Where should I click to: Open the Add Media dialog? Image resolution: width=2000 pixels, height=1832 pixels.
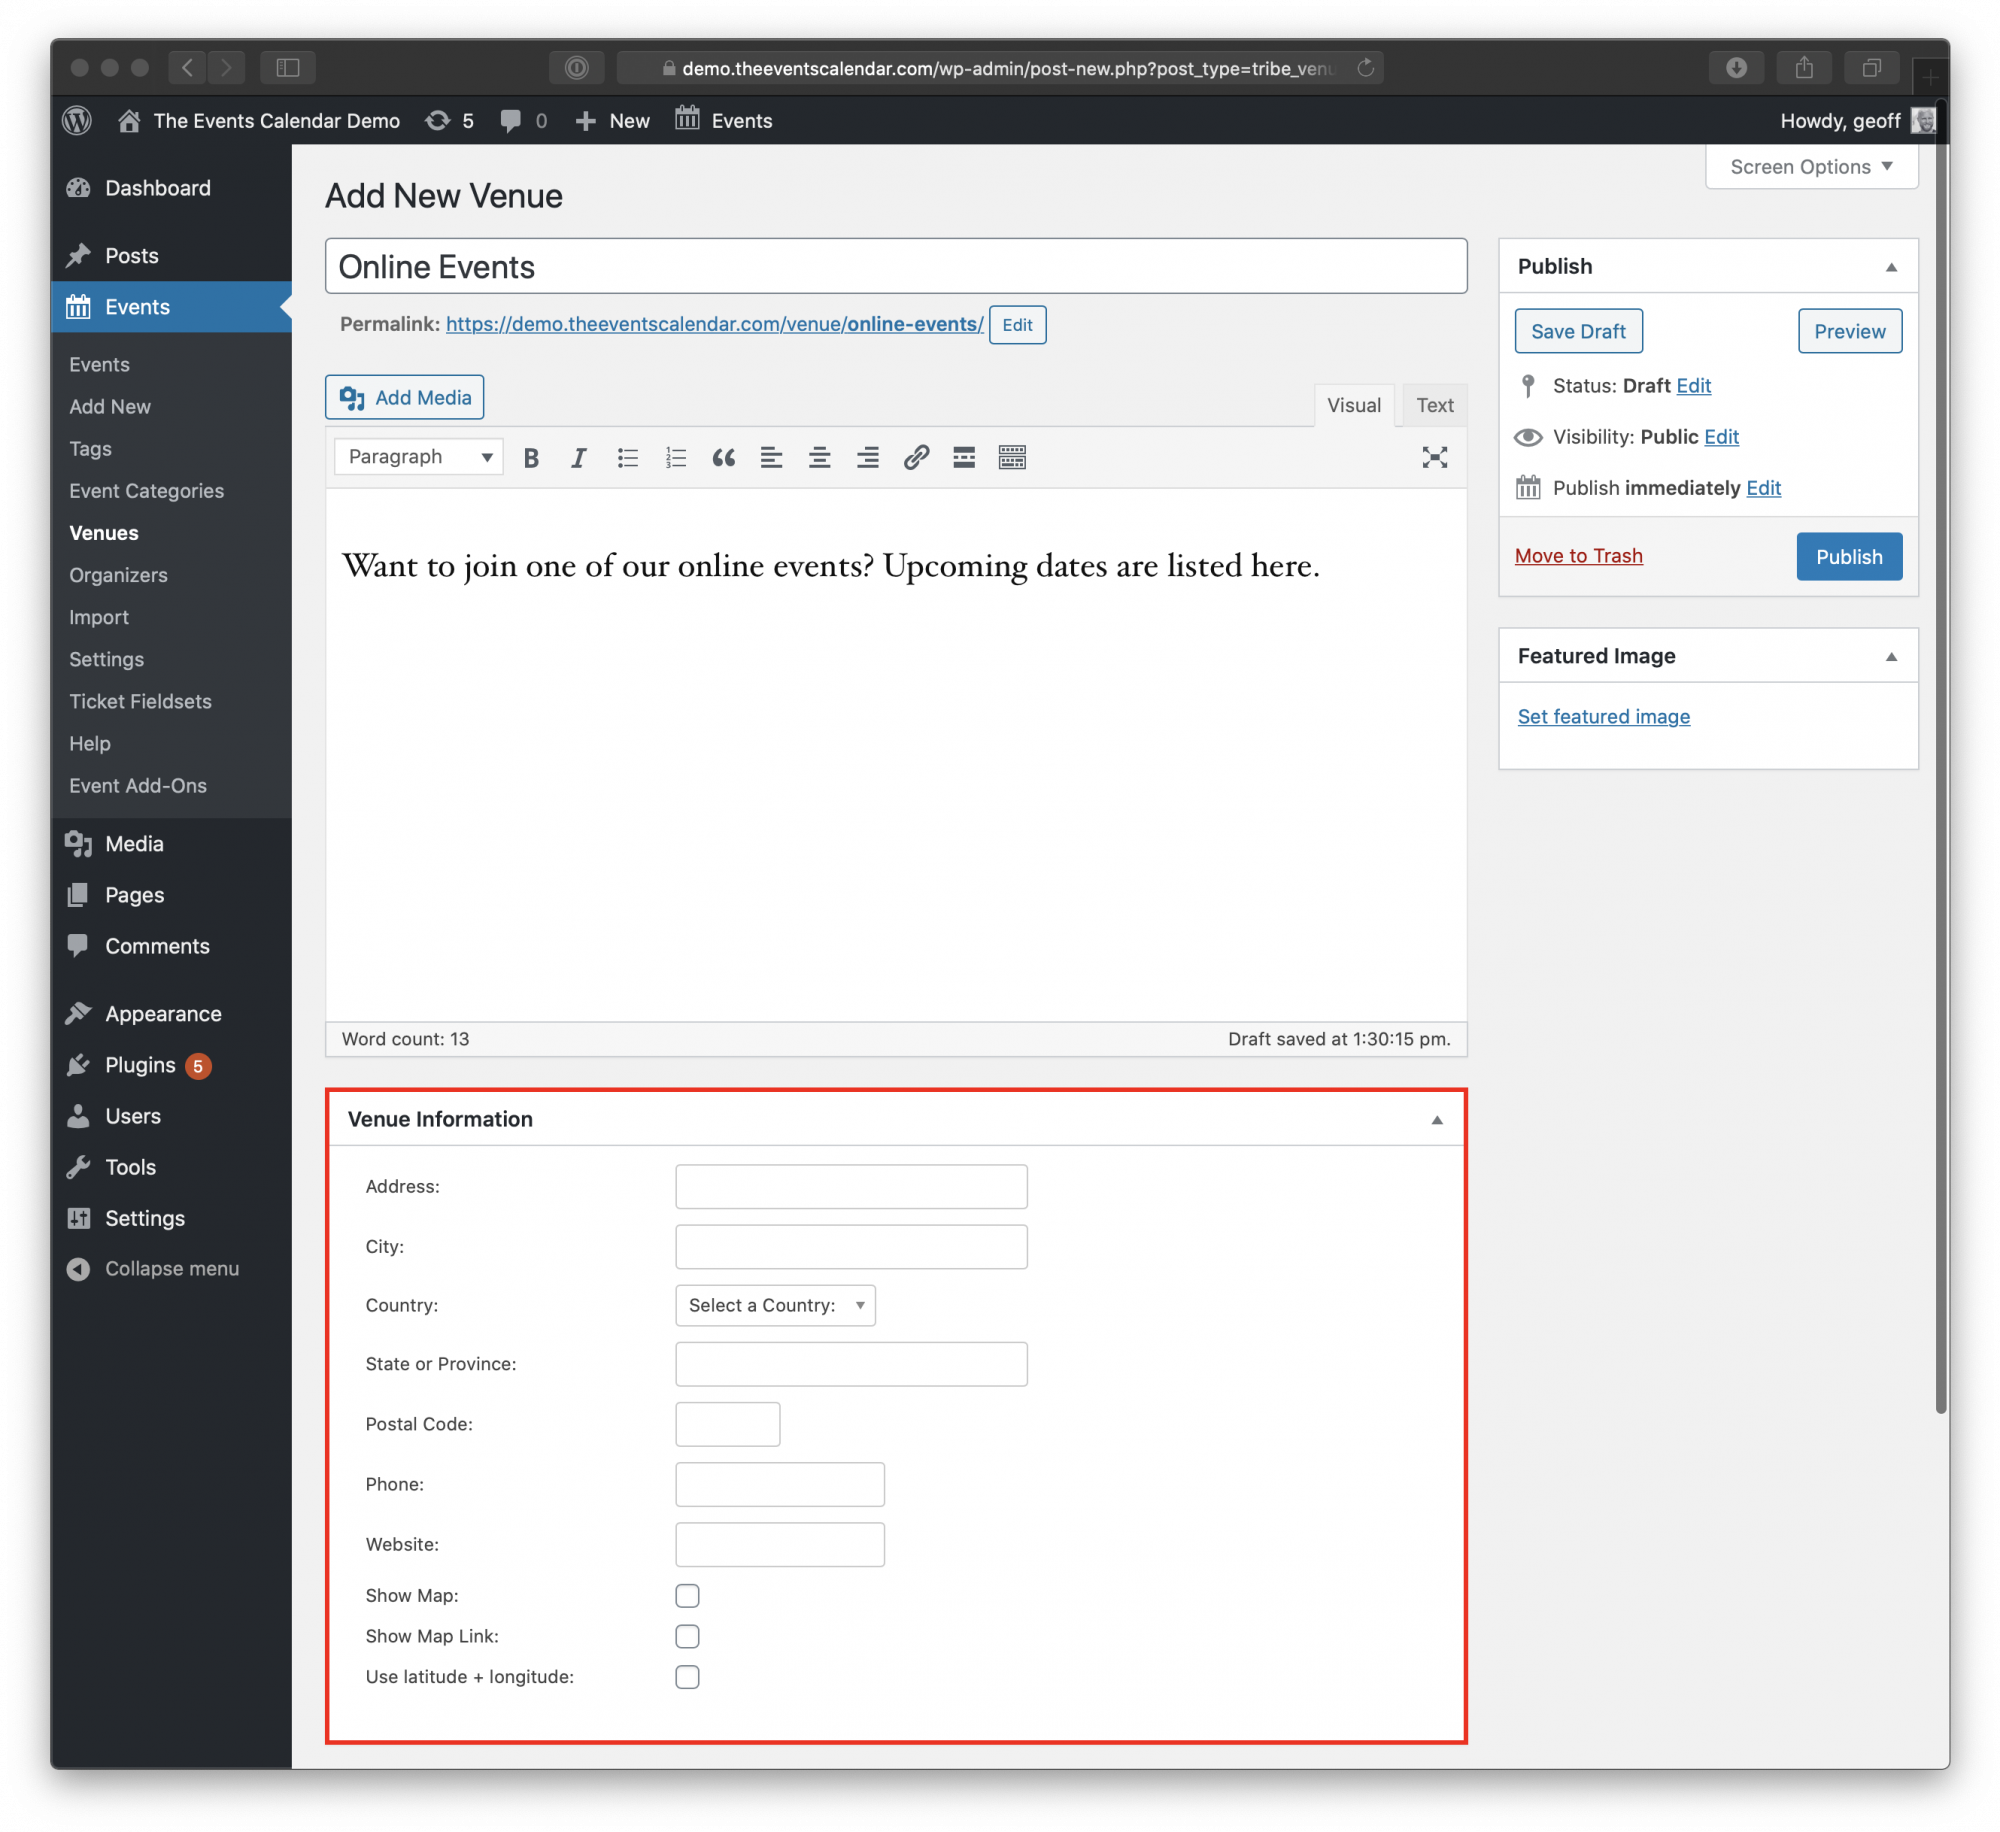pyautogui.click(x=404, y=397)
